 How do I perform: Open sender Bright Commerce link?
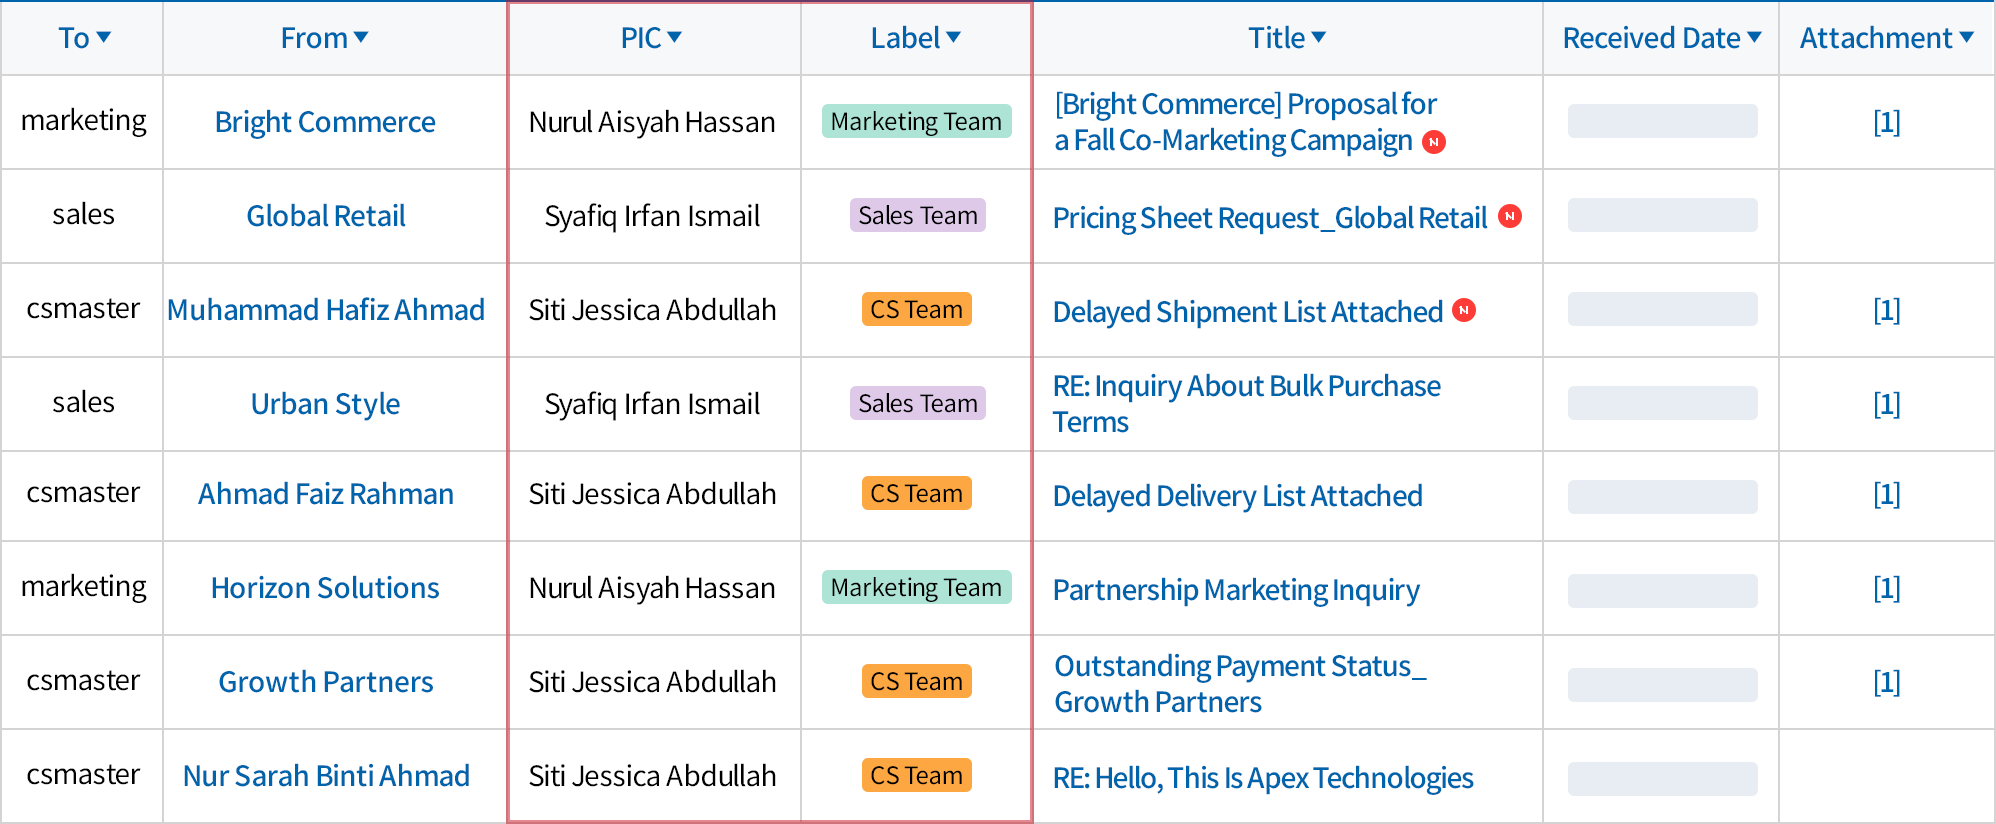[x=325, y=122]
